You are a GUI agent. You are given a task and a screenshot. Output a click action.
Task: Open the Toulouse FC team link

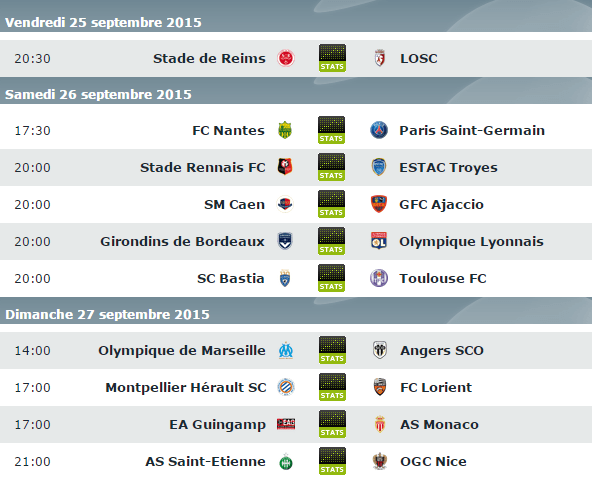(x=443, y=279)
